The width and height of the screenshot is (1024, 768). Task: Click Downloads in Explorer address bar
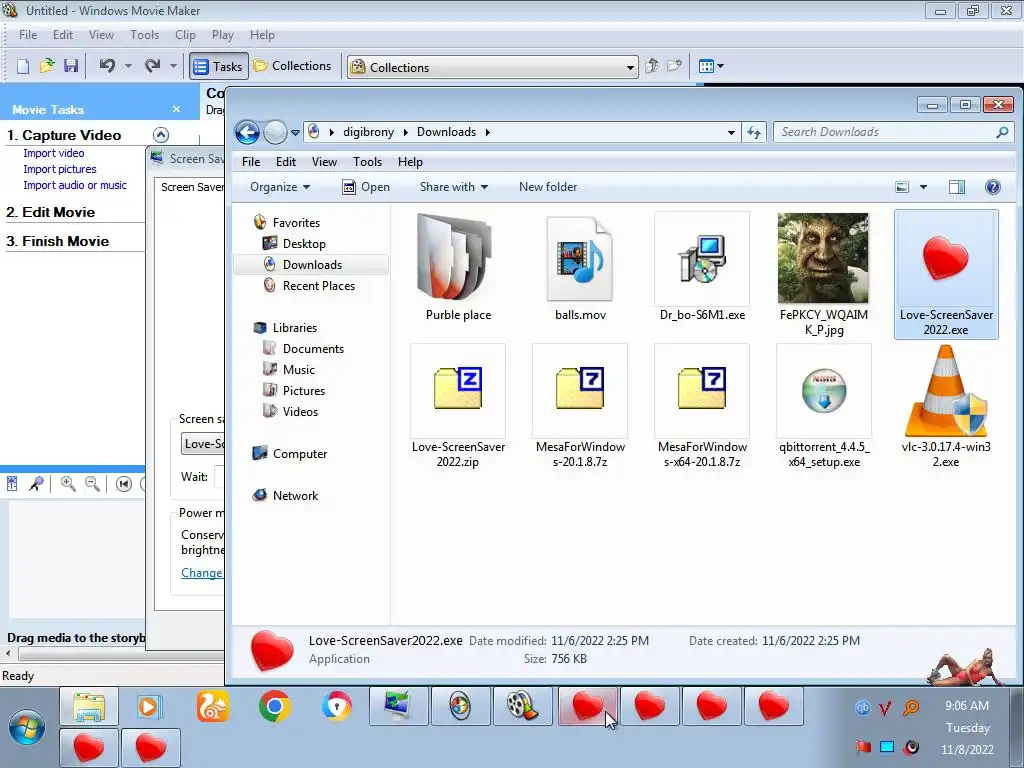coord(446,132)
